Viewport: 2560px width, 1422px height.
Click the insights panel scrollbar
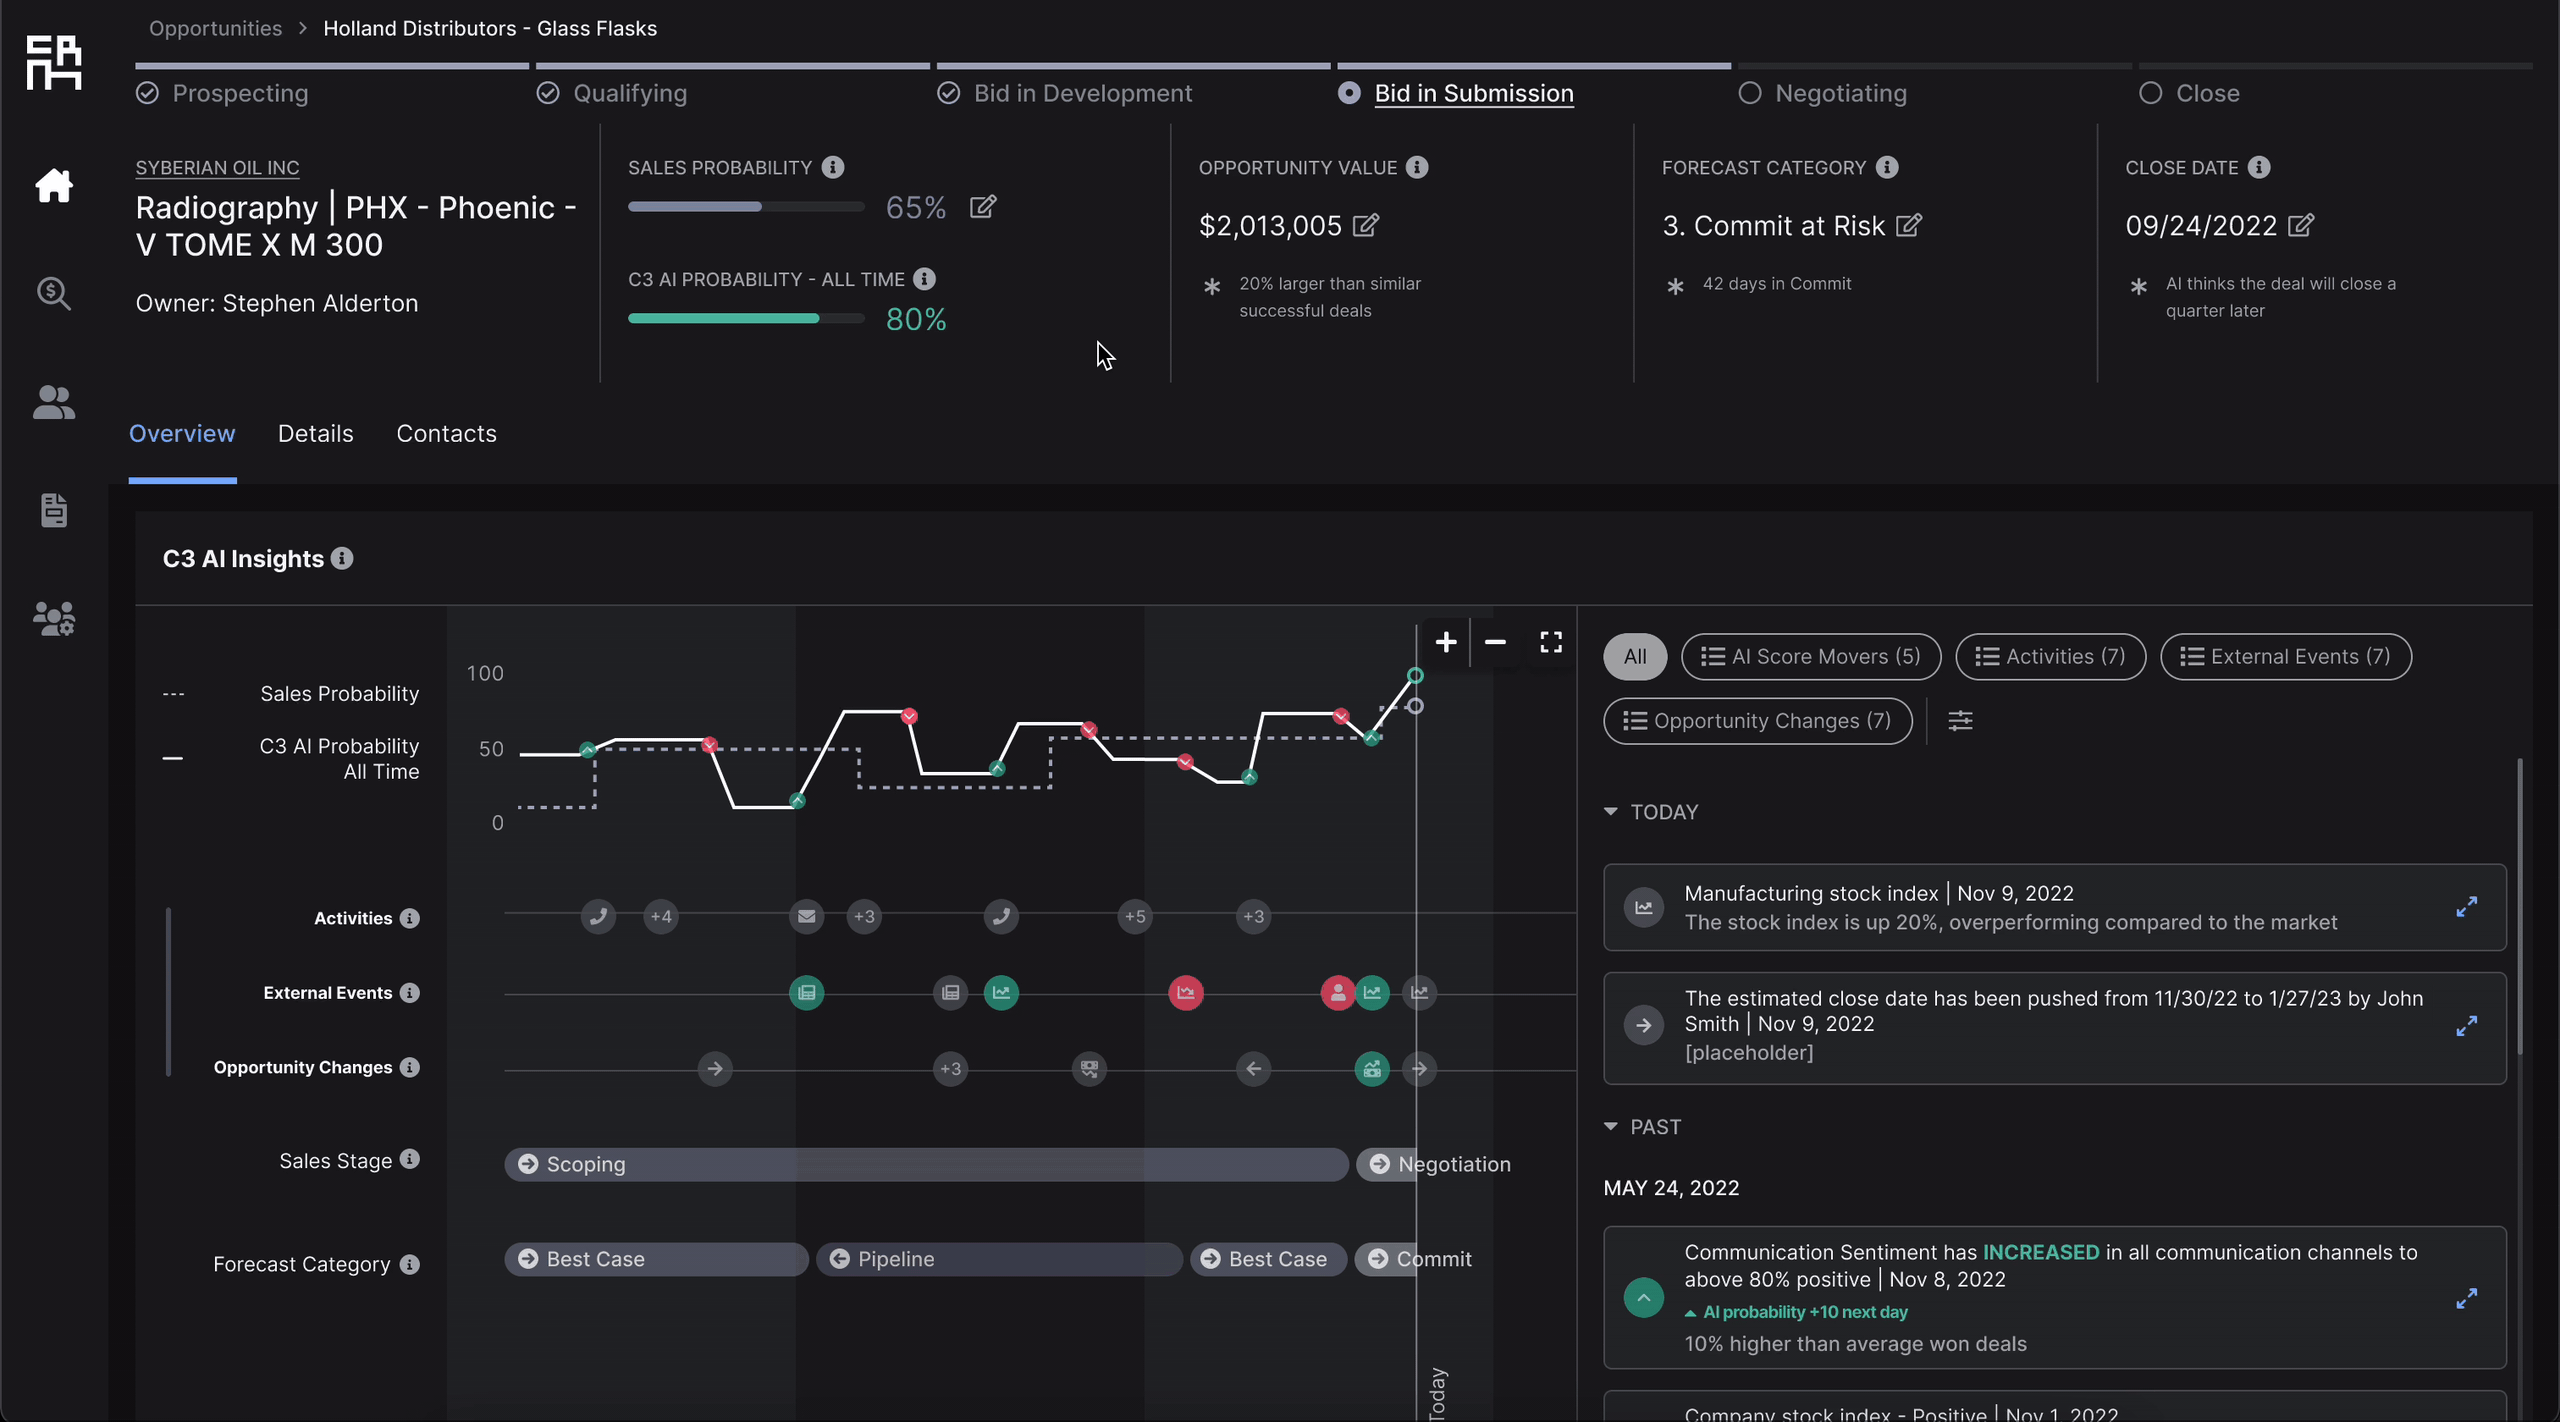(2520, 906)
